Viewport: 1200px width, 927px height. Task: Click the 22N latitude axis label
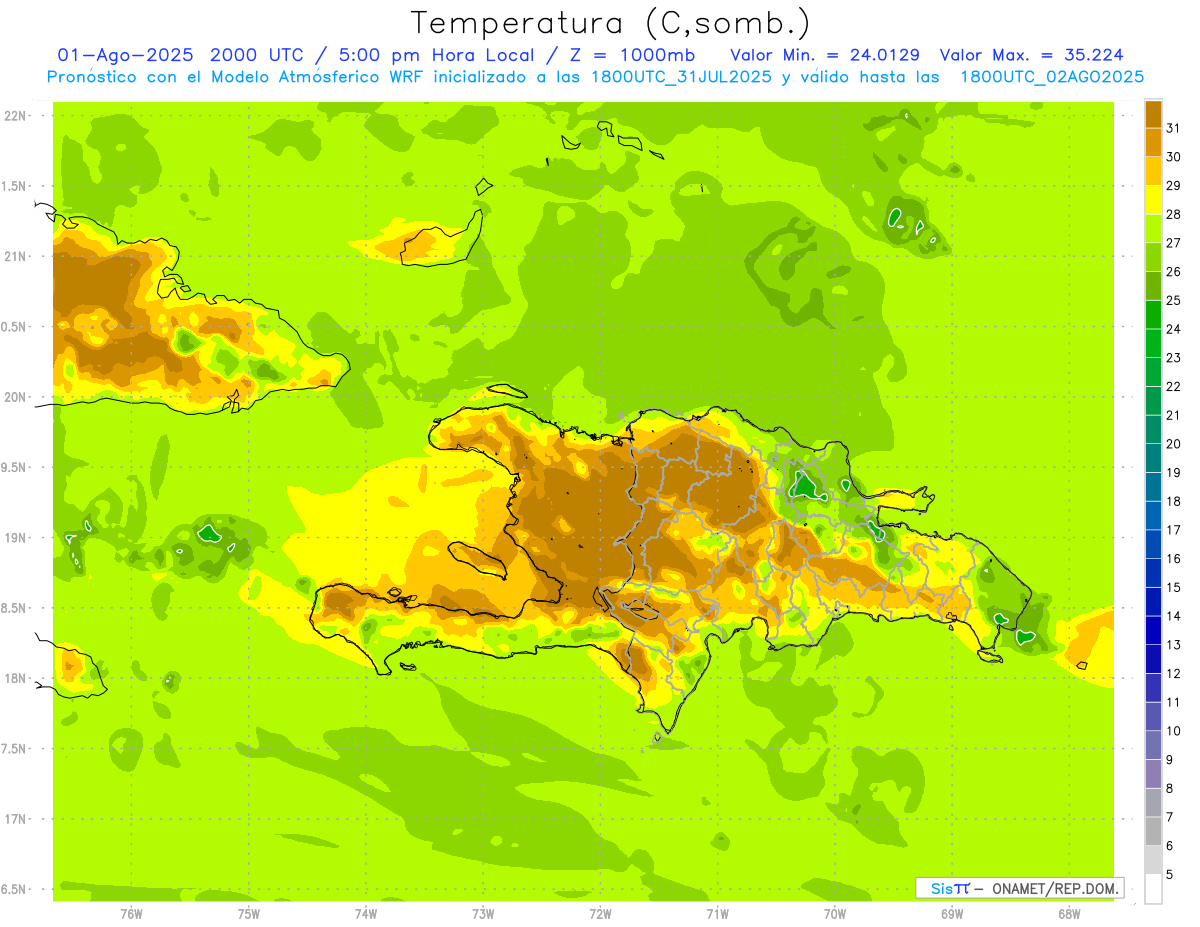tap(16, 116)
